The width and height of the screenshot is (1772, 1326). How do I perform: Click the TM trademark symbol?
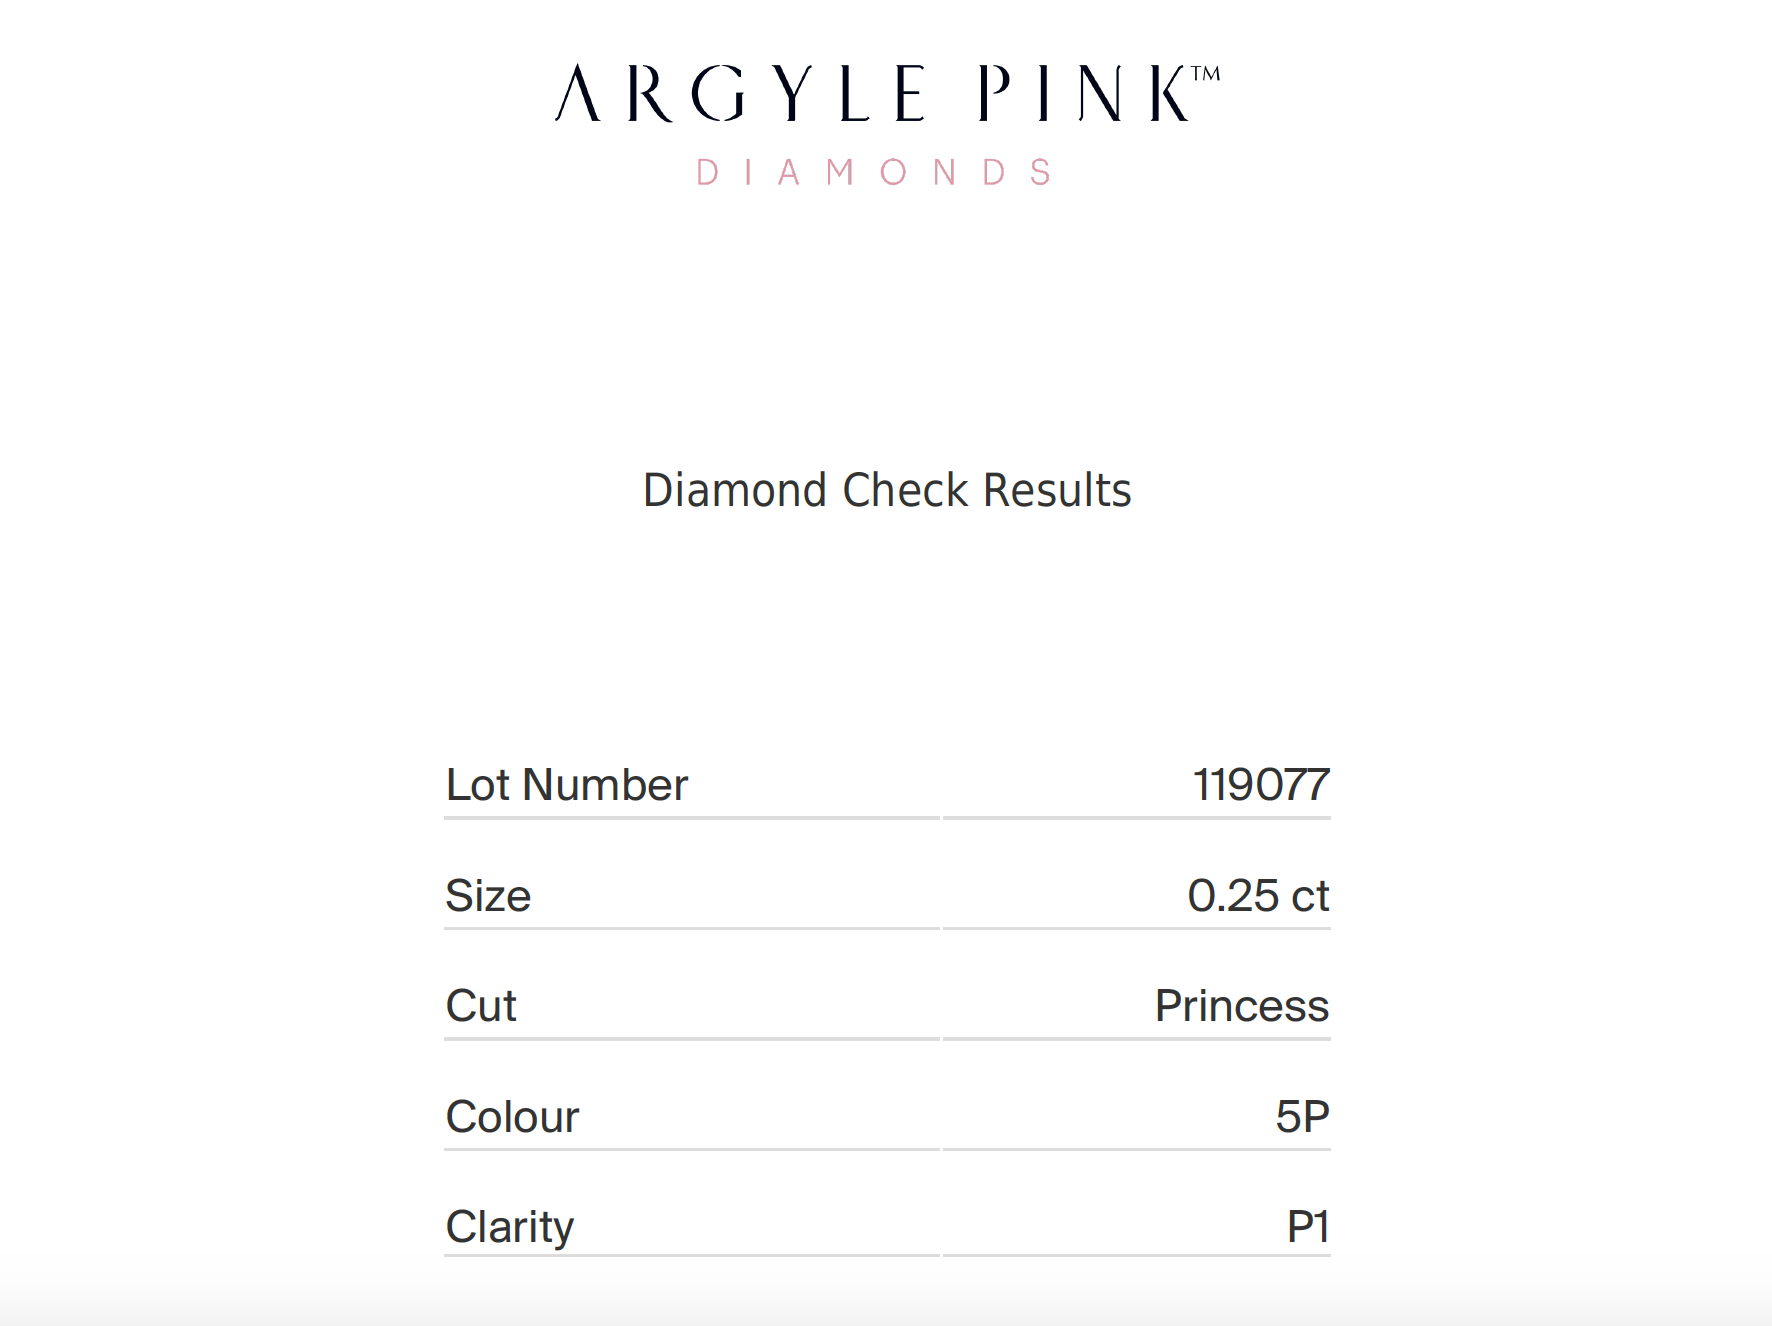point(1206,74)
